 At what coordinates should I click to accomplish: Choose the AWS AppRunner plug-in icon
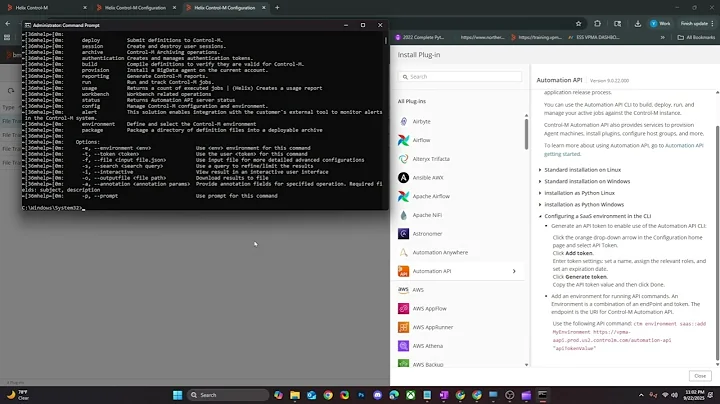click(x=403, y=327)
